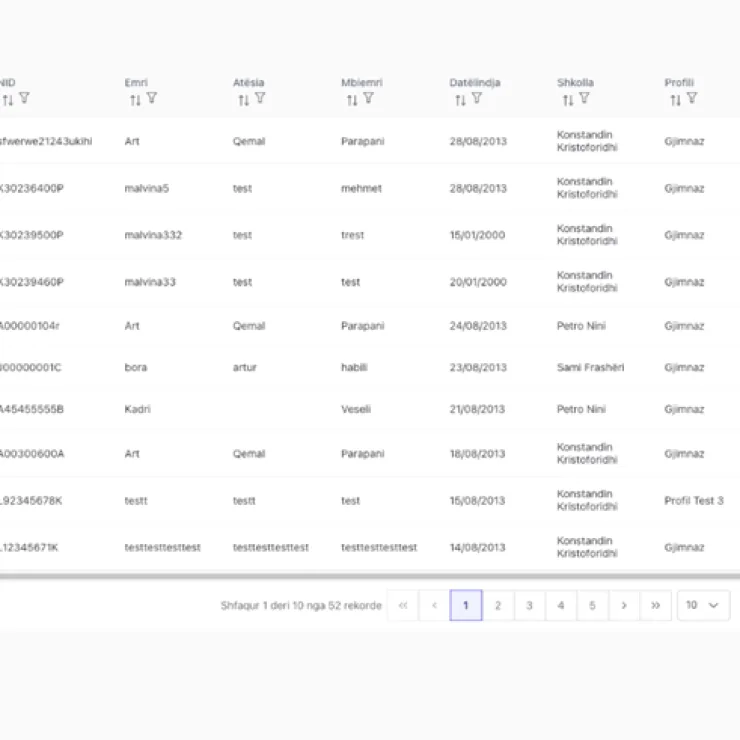Sort table by Atësia column

click(x=244, y=100)
